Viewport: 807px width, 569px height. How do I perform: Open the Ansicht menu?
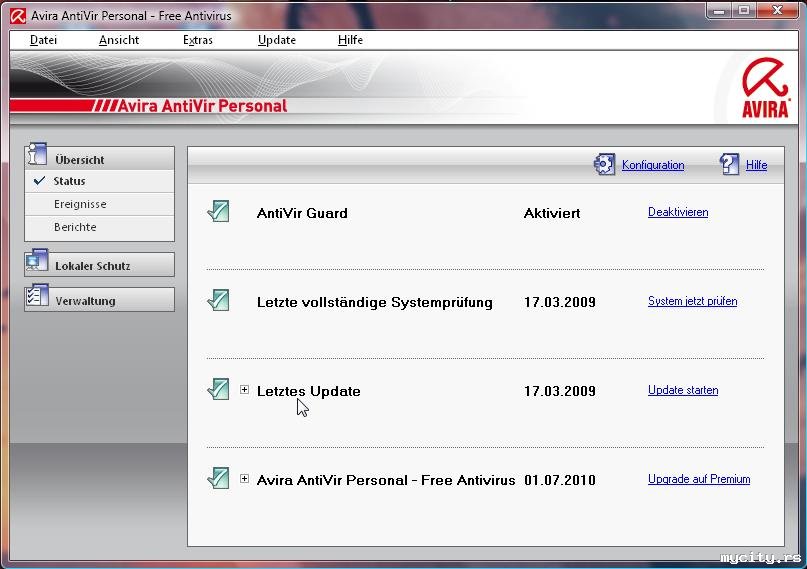pos(119,40)
